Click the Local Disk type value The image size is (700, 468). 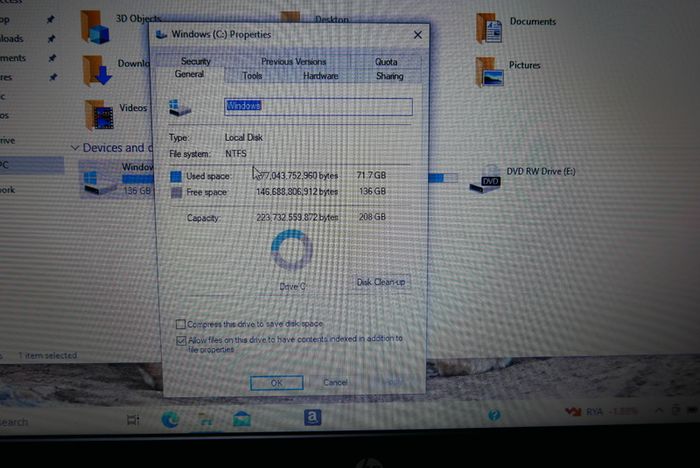(244, 138)
